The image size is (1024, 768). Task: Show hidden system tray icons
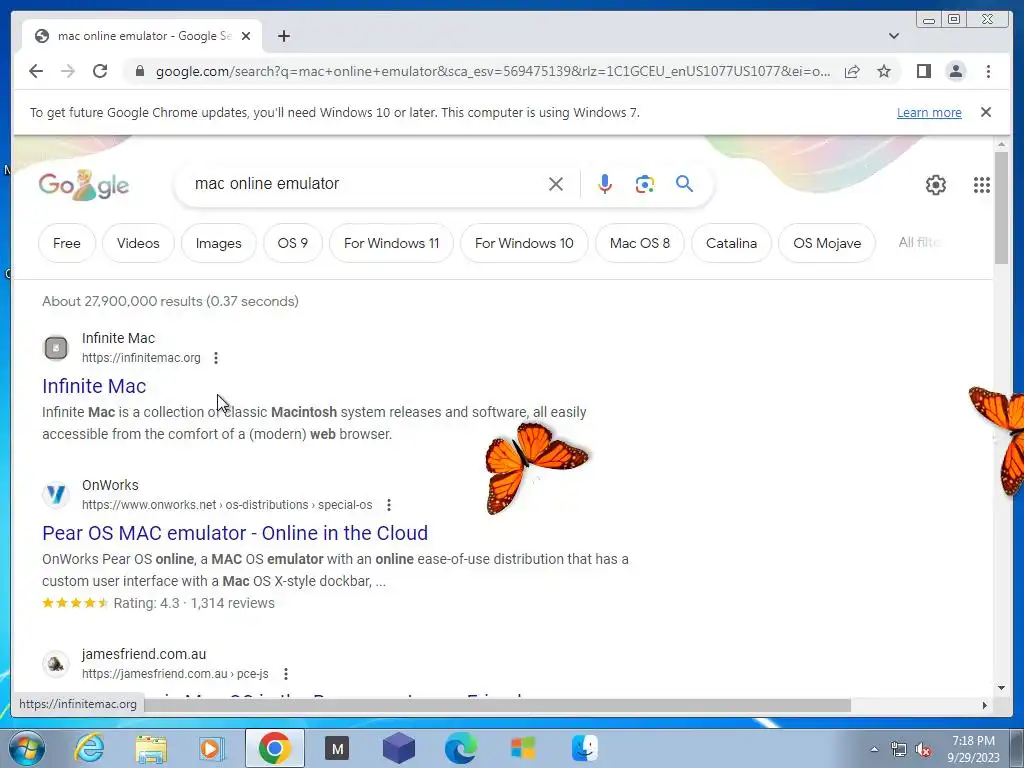[x=874, y=749]
